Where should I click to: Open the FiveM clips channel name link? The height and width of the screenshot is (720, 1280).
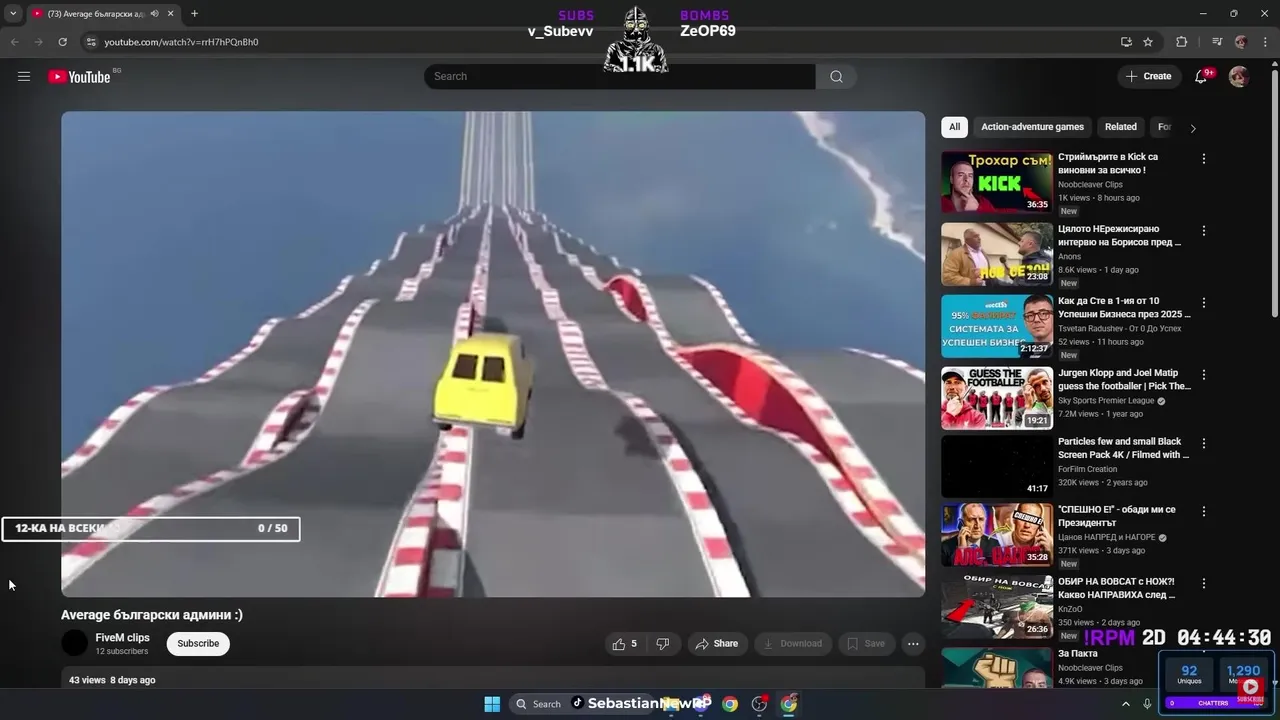pyautogui.click(x=122, y=637)
